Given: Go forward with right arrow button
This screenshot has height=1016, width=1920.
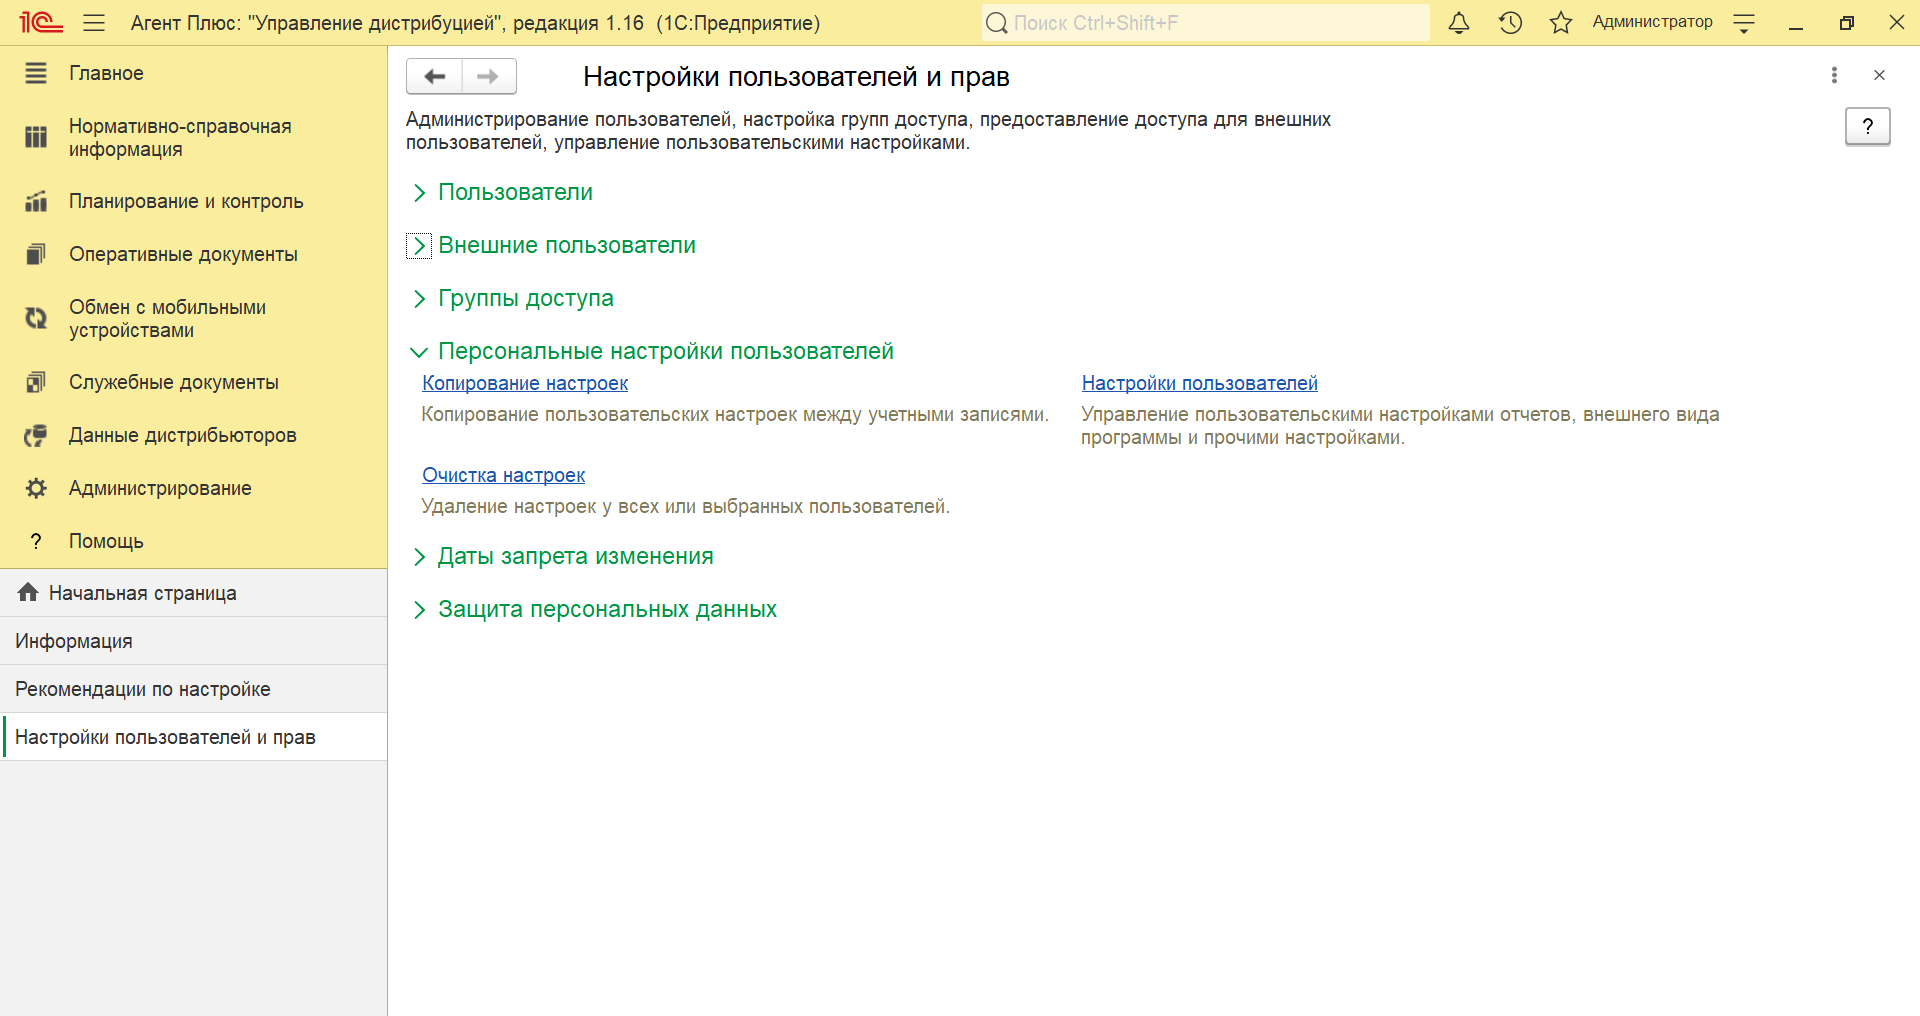Looking at the screenshot, I should coord(489,76).
